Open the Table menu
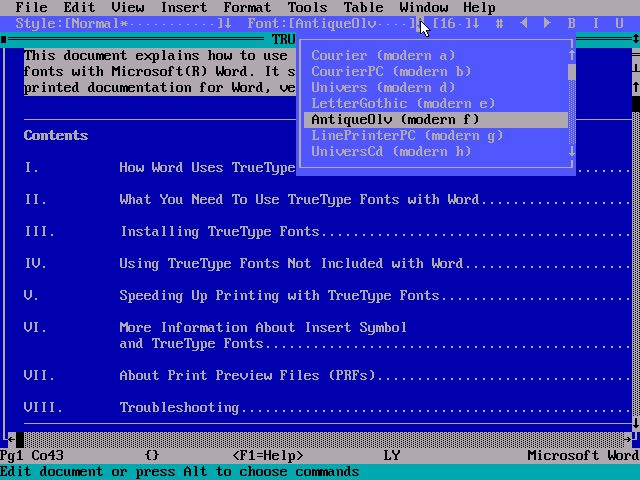Viewport: 640px width, 480px height. coord(363,7)
